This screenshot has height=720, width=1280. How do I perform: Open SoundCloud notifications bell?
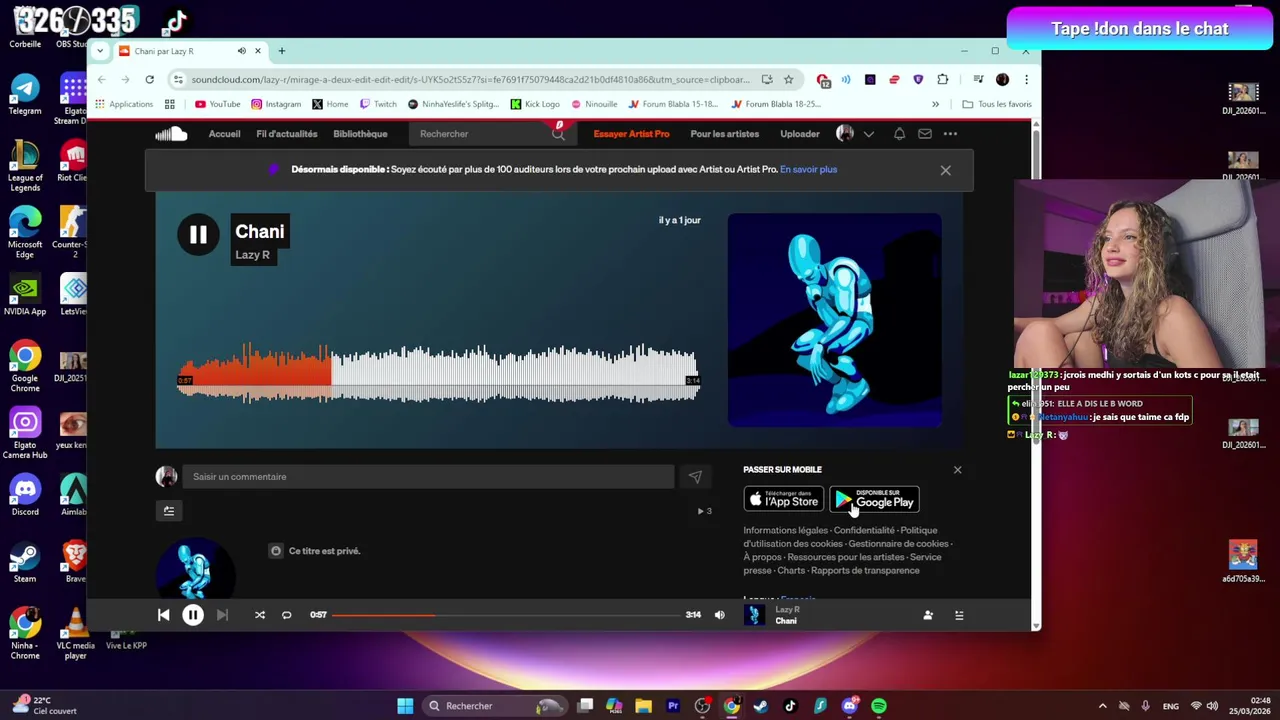tap(899, 134)
